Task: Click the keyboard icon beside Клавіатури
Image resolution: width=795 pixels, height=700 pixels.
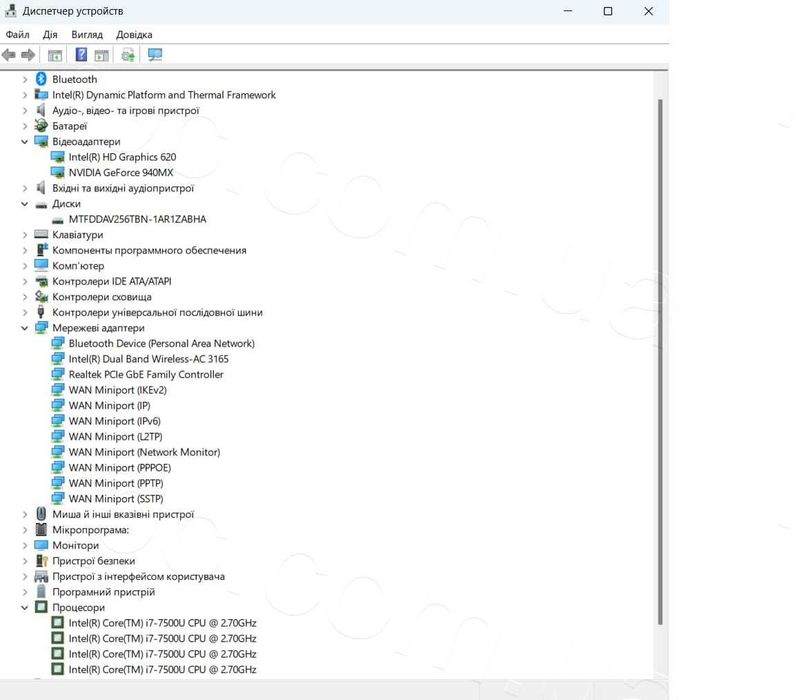Action: click(41, 234)
